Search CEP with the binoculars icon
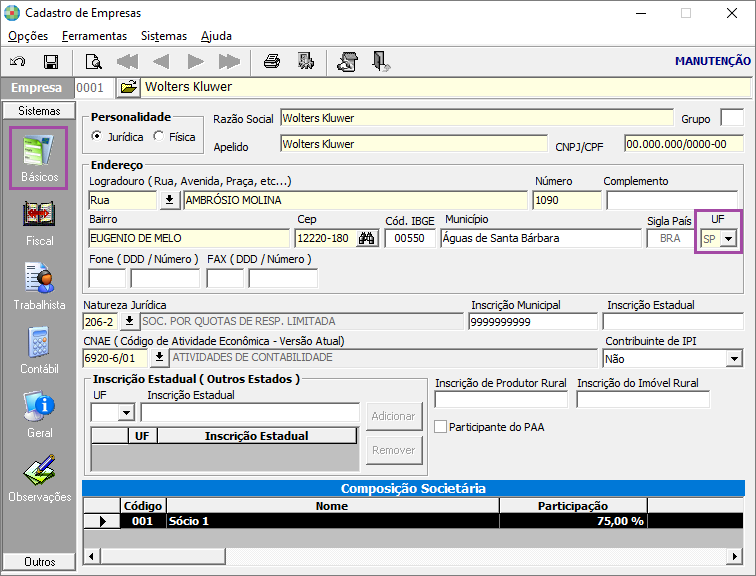The image size is (756, 576). pos(366,238)
